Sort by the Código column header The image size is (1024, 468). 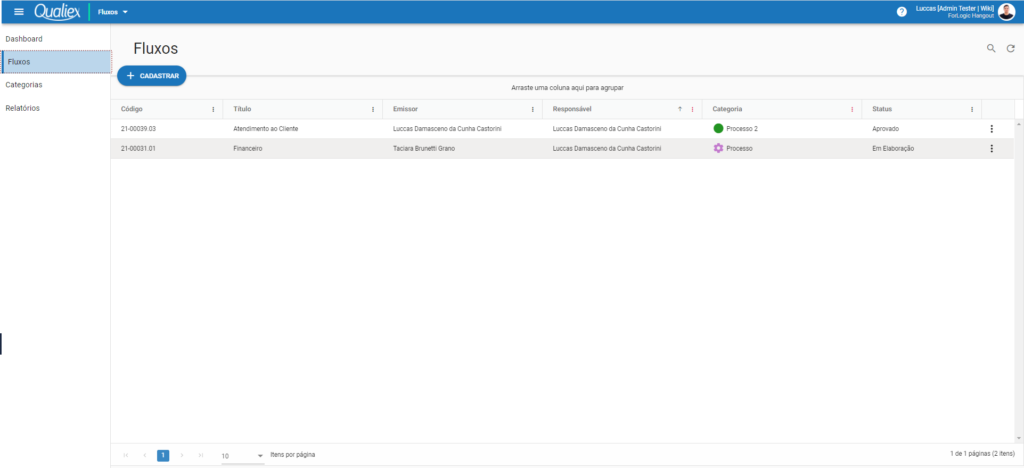click(x=132, y=109)
